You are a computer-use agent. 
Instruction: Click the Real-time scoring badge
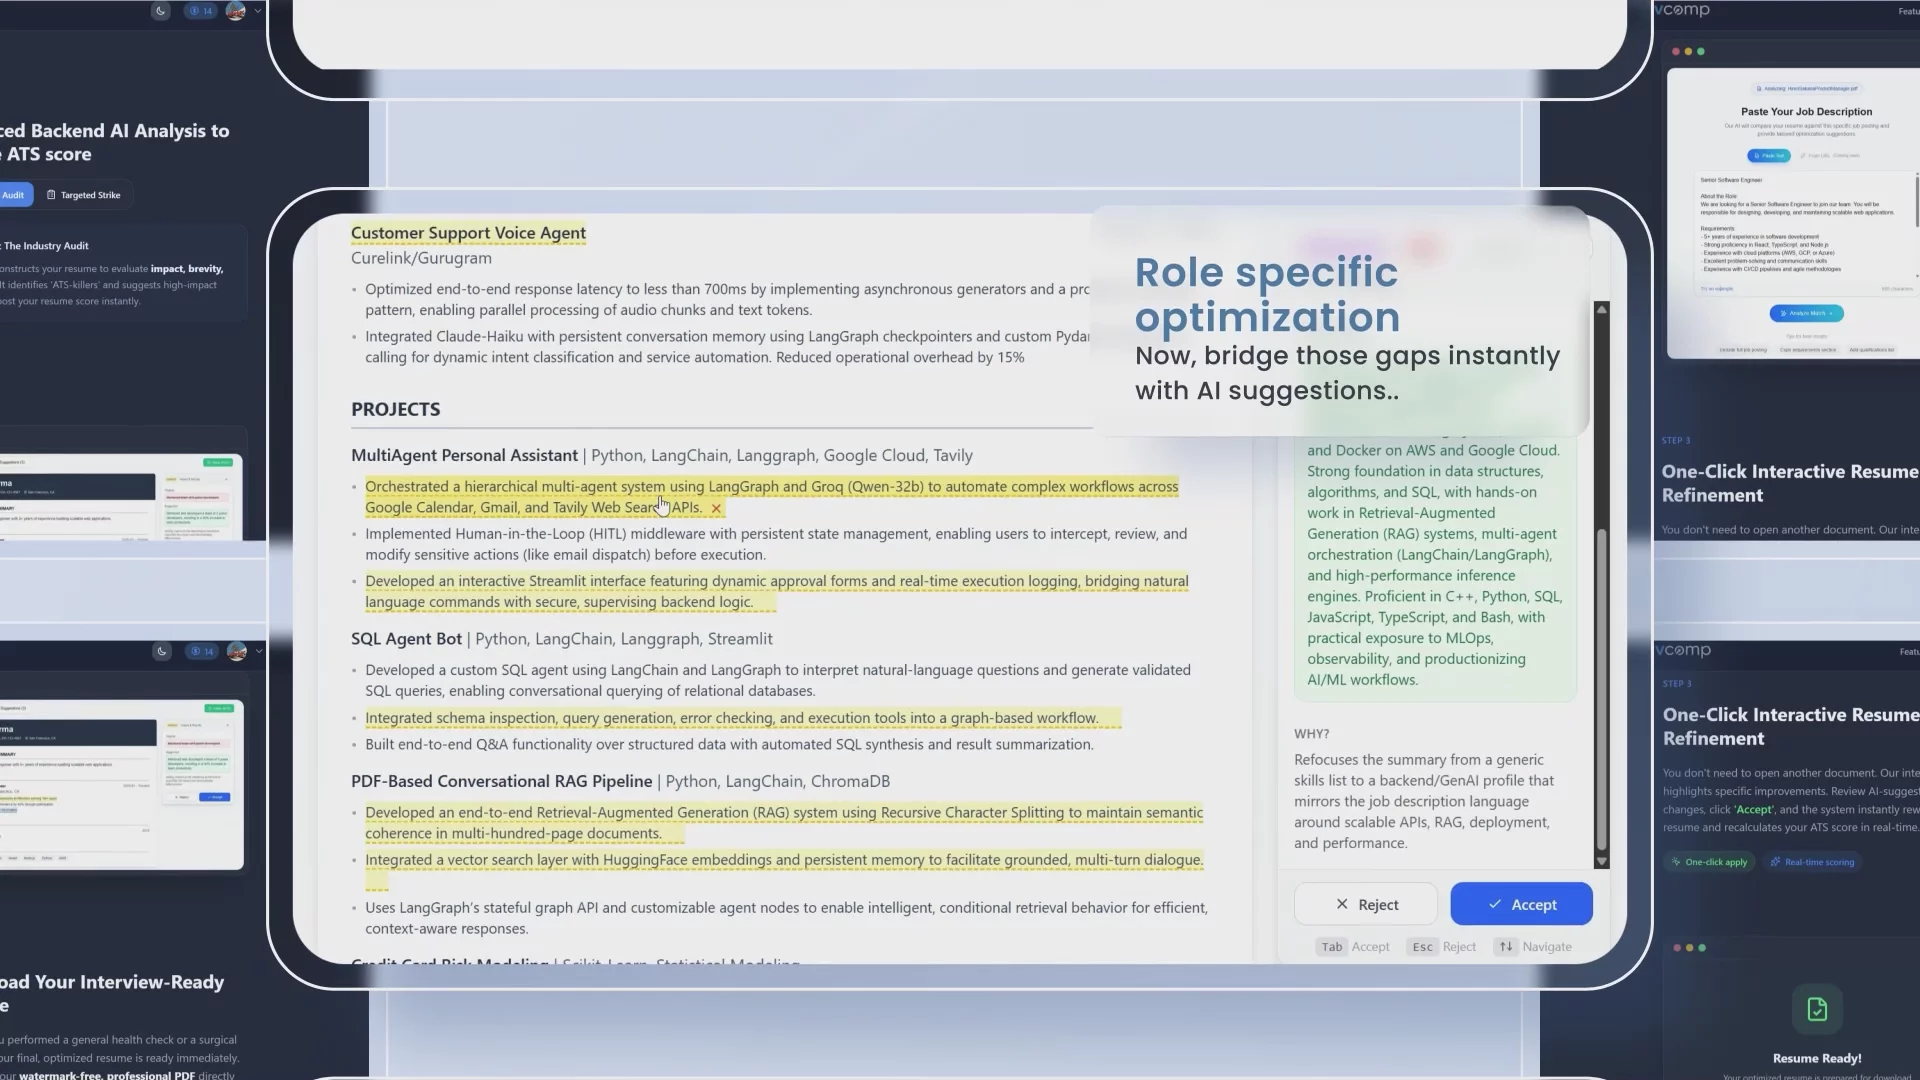click(1812, 862)
